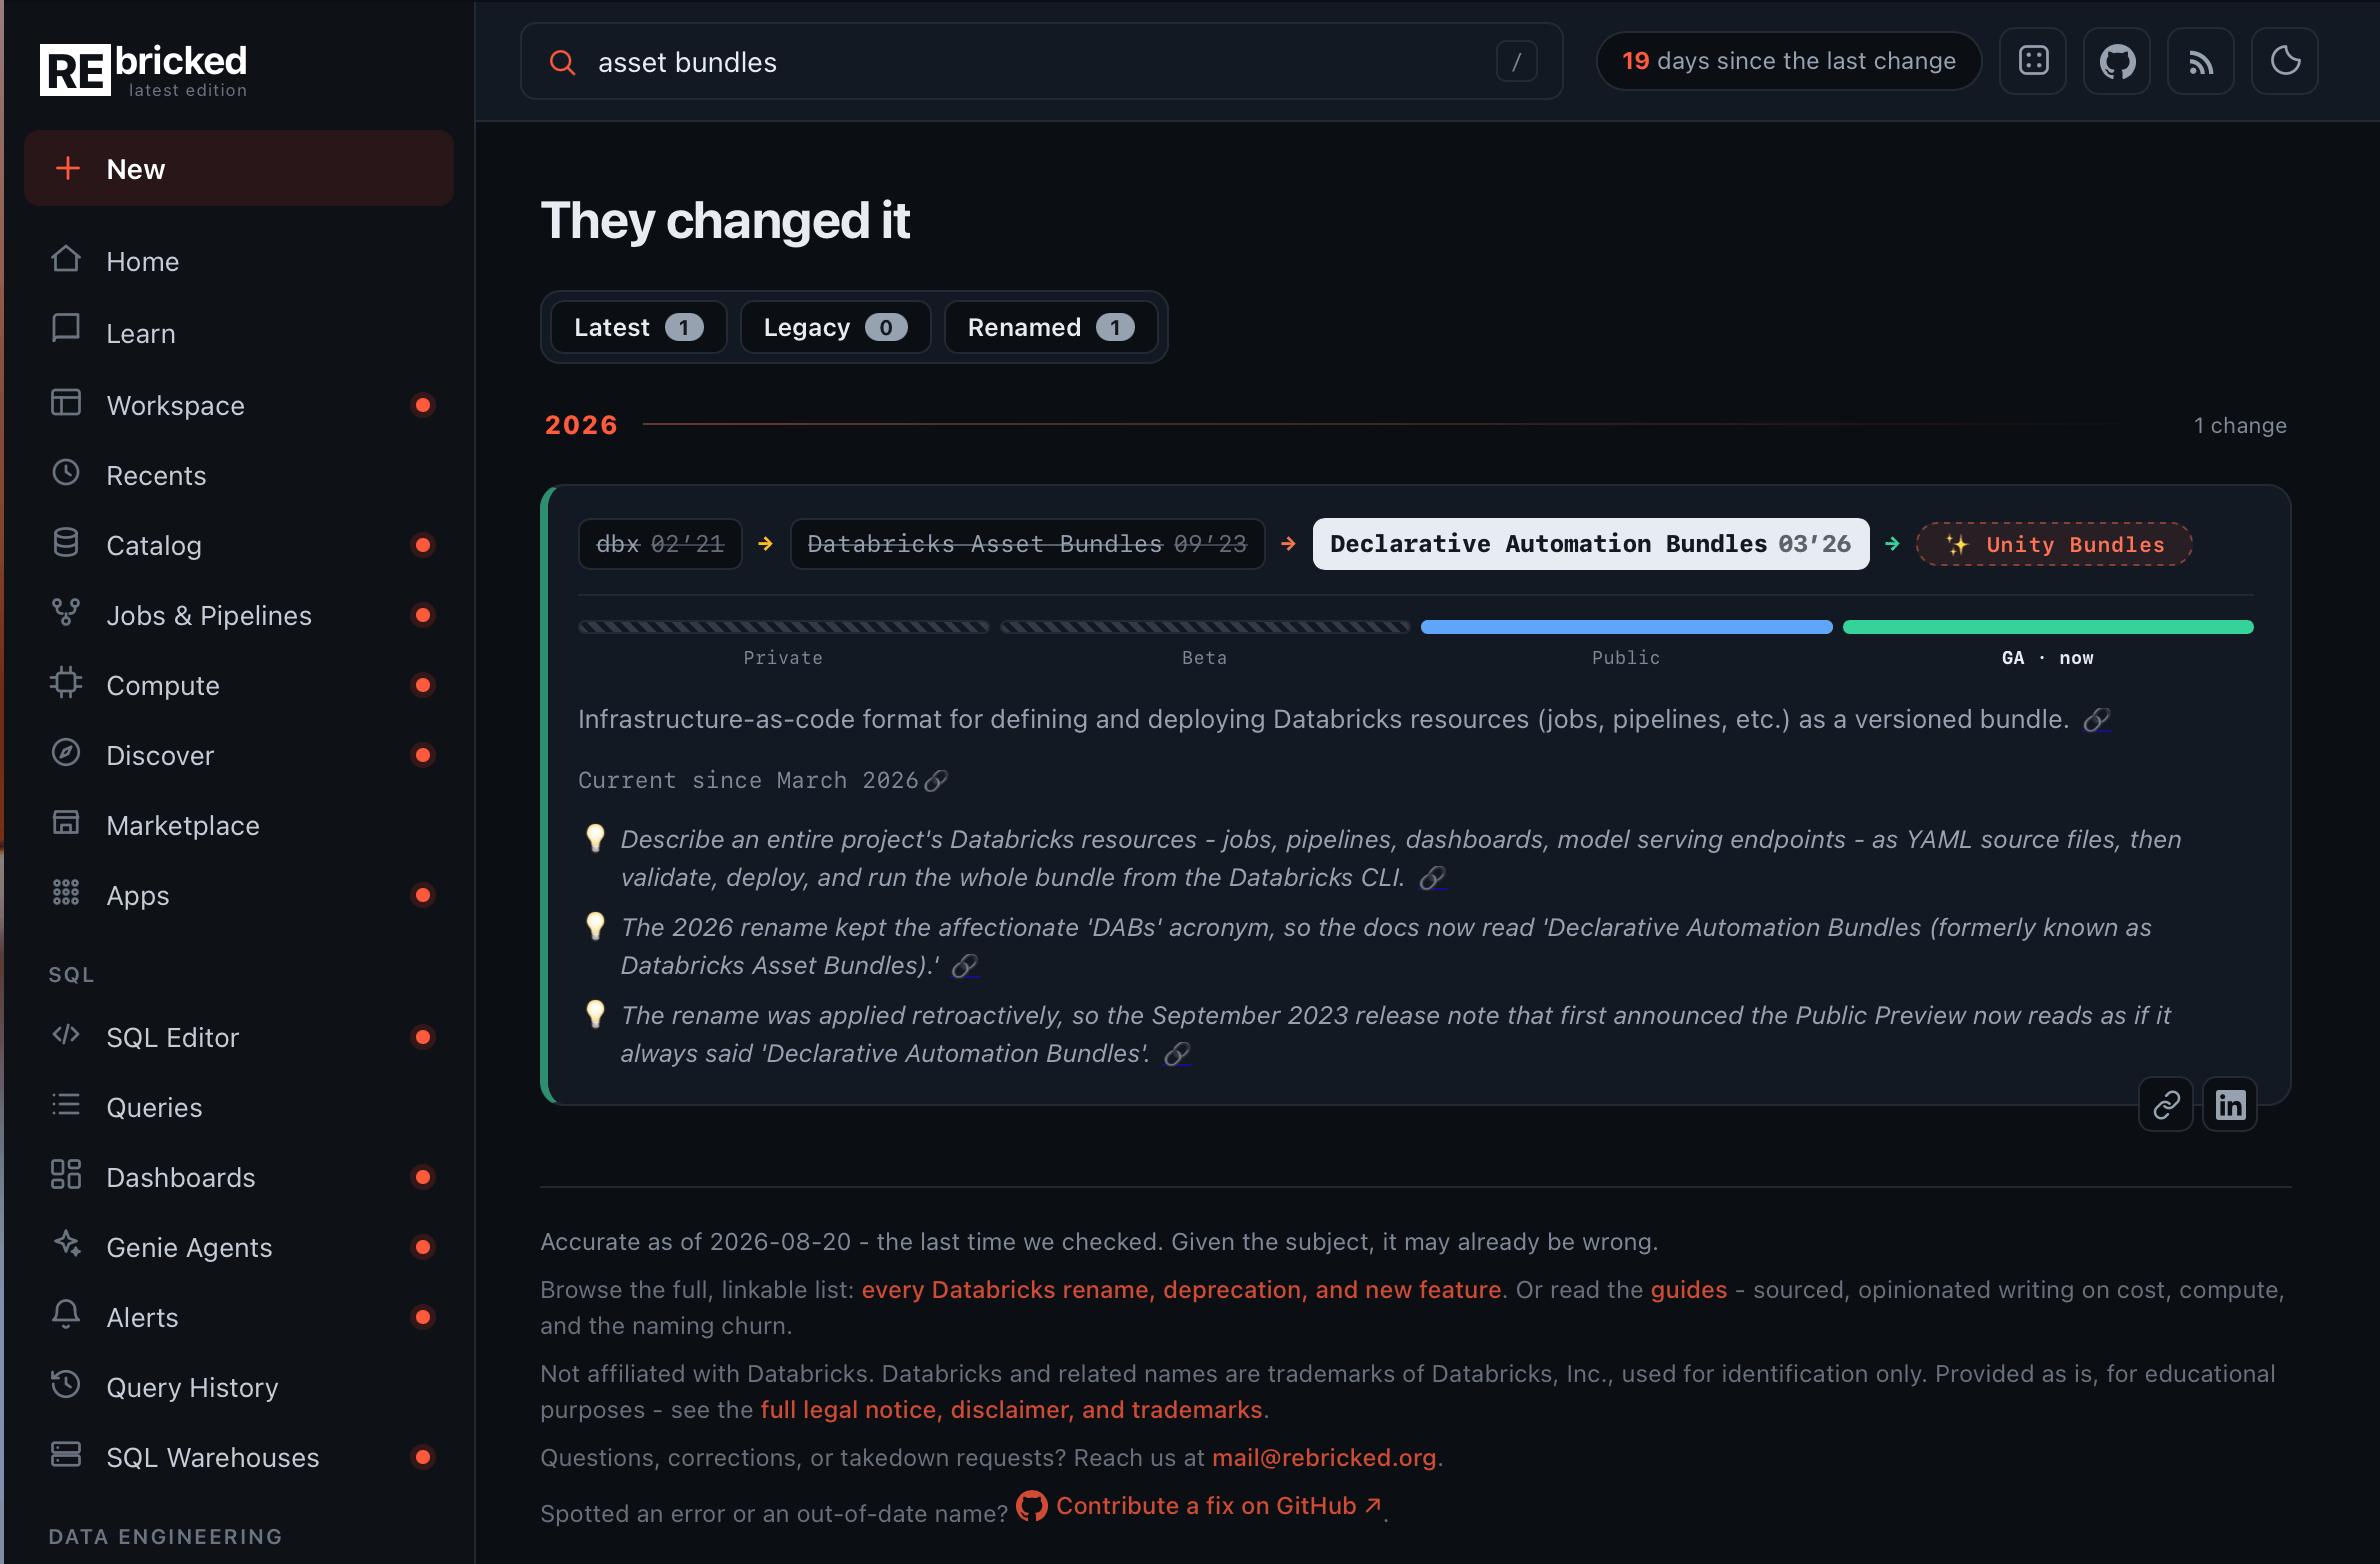
Task: Switch to the Legacy filter tab
Action: 835,328
